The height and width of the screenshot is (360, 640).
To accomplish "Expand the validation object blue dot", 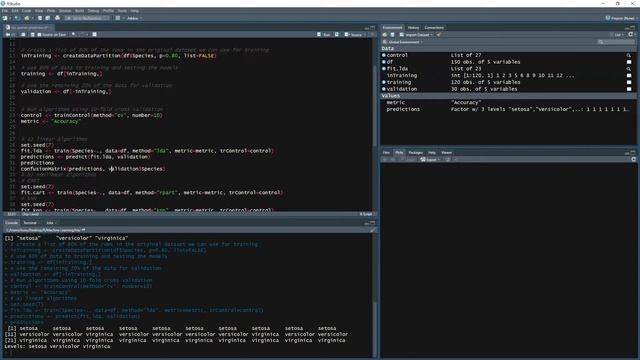I will tap(384, 89).
